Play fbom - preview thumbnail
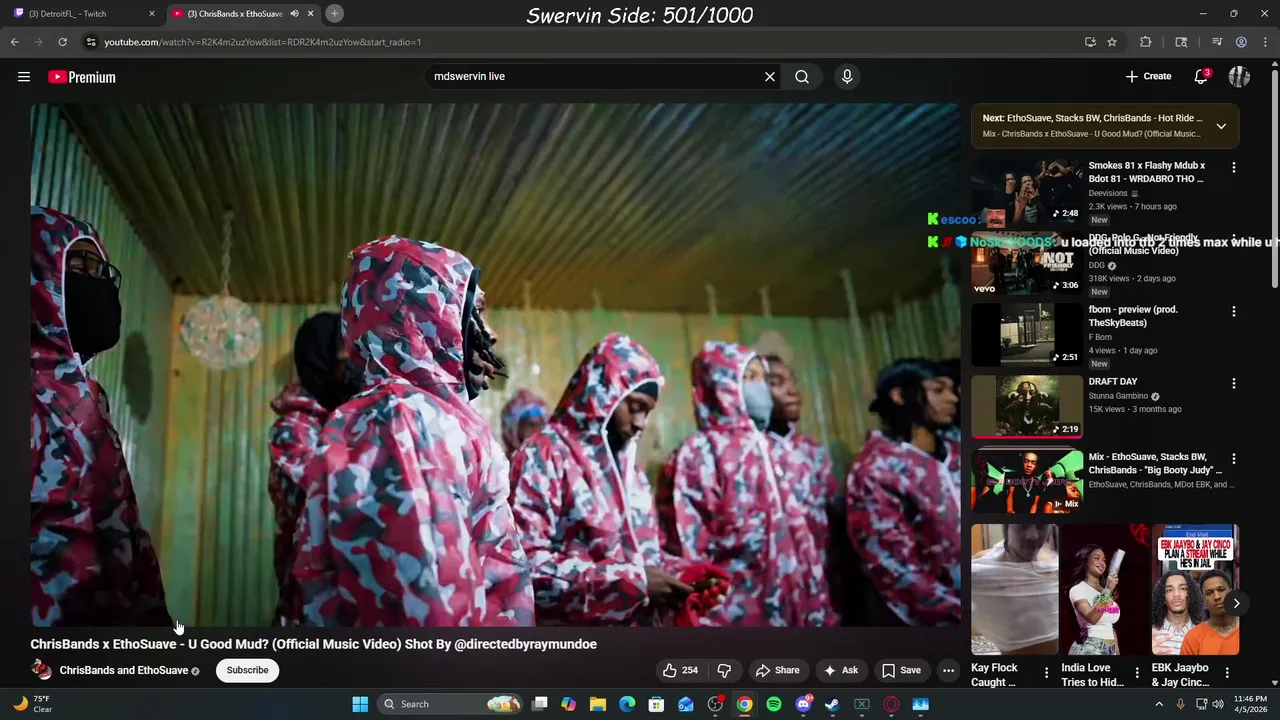This screenshot has width=1280, height=720. pos(1027,335)
